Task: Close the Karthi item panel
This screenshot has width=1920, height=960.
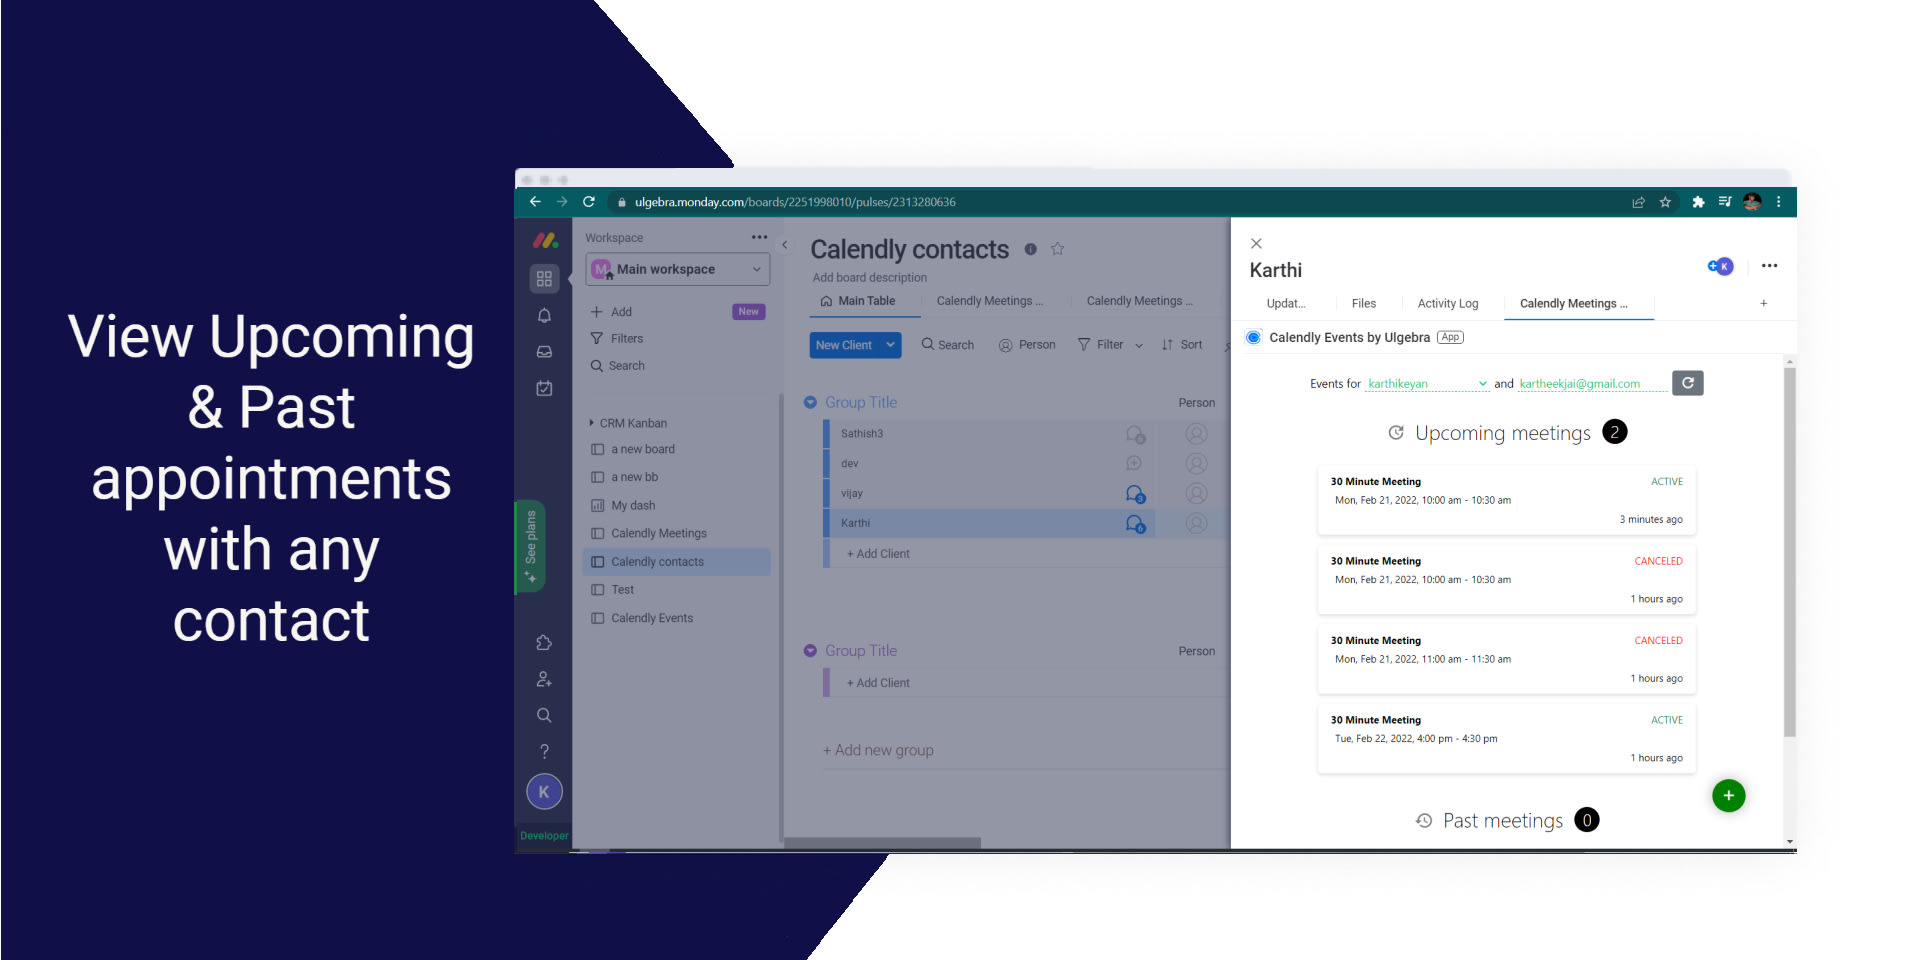Action: pyautogui.click(x=1256, y=243)
